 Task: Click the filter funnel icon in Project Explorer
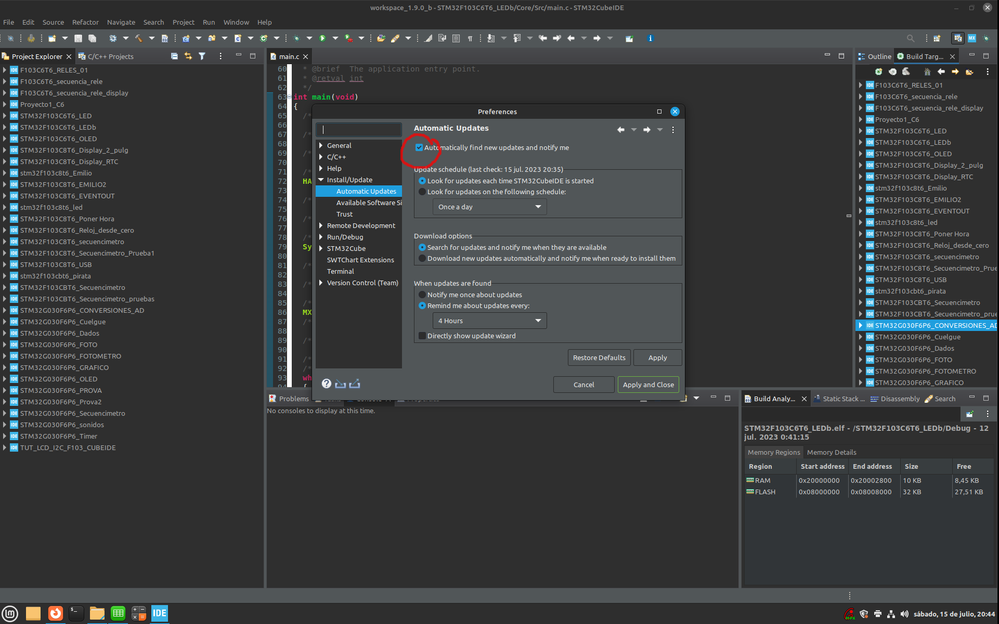(x=202, y=56)
